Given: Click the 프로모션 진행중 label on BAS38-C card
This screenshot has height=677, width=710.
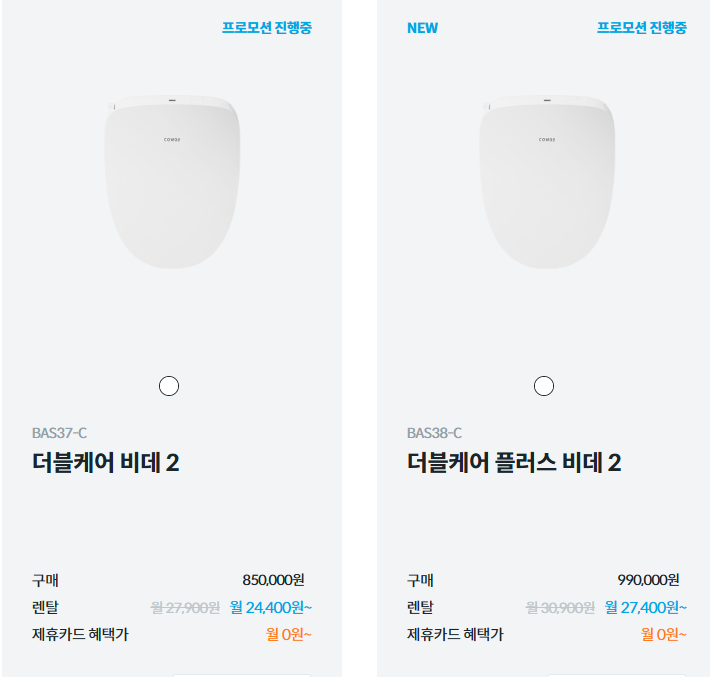Looking at the screenshot, I should [x=642, y=28].
